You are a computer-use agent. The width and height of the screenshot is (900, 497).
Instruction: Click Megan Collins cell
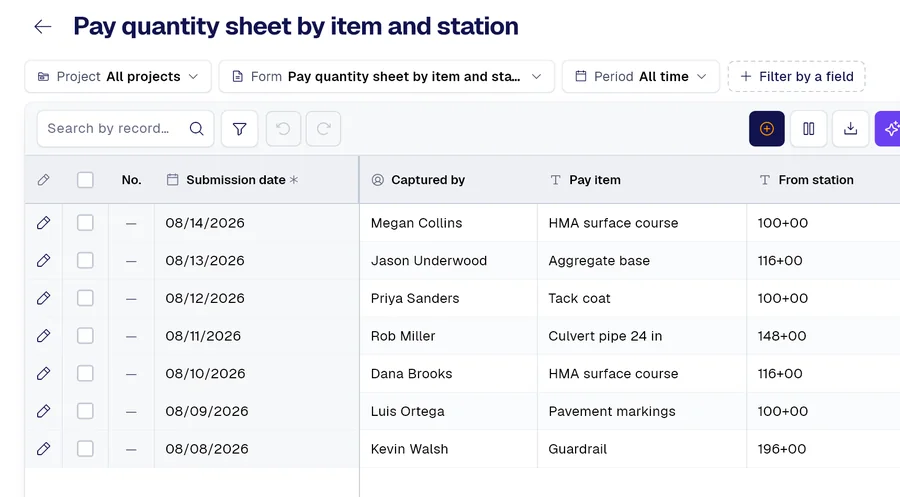click(449, 223)
